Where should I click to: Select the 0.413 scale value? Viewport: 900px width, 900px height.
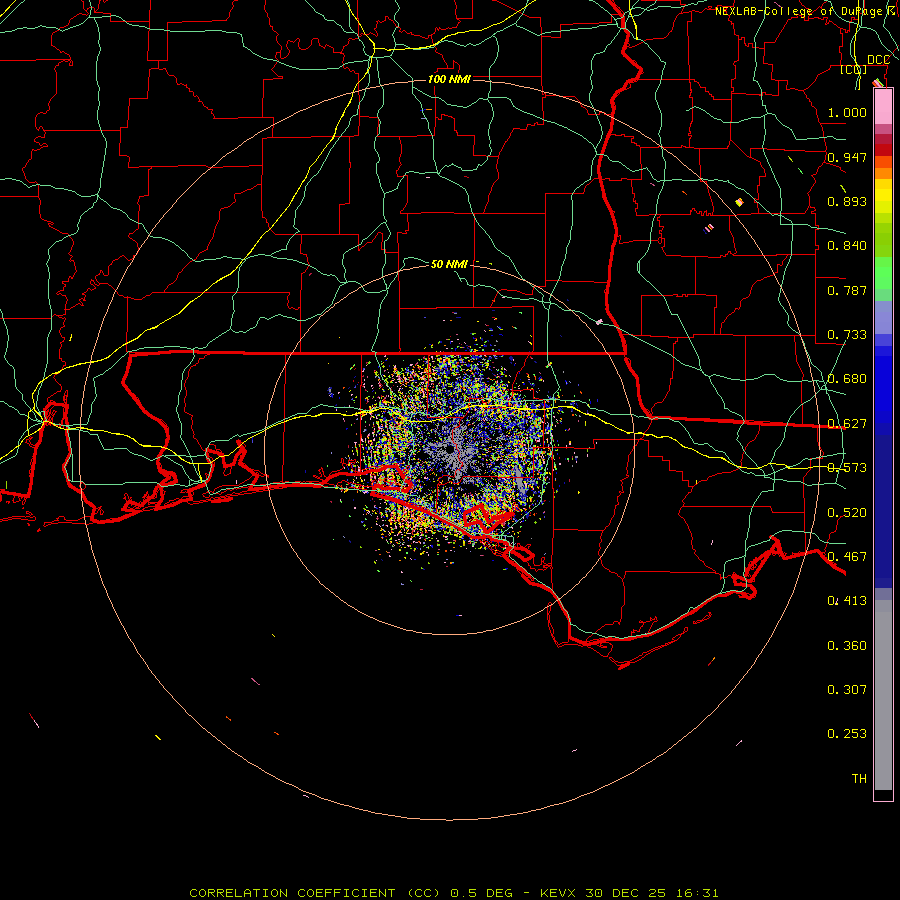(x=847, y=601)
